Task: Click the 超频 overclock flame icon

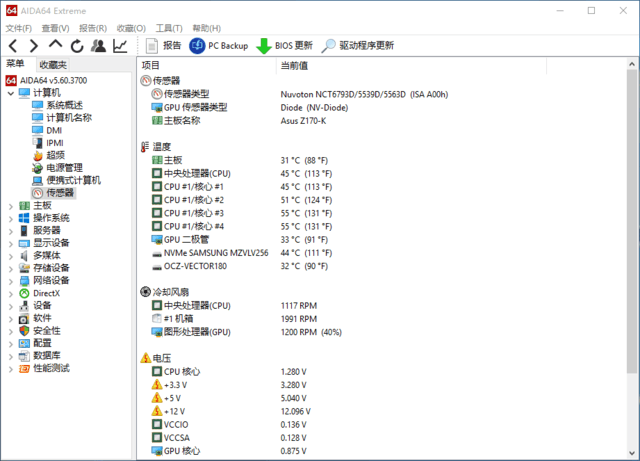Action: pos(38,156)
